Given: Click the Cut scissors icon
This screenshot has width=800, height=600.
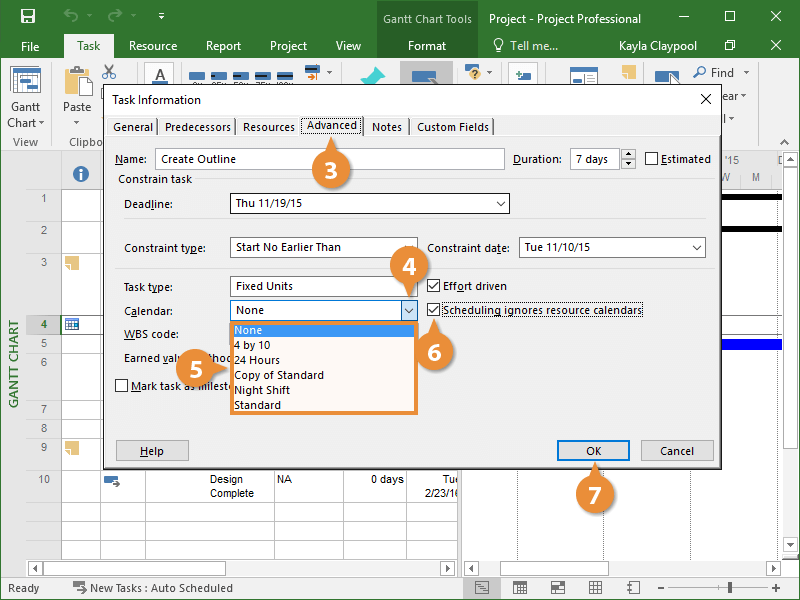Looking at the screenshot, I should tap(109, 72).
